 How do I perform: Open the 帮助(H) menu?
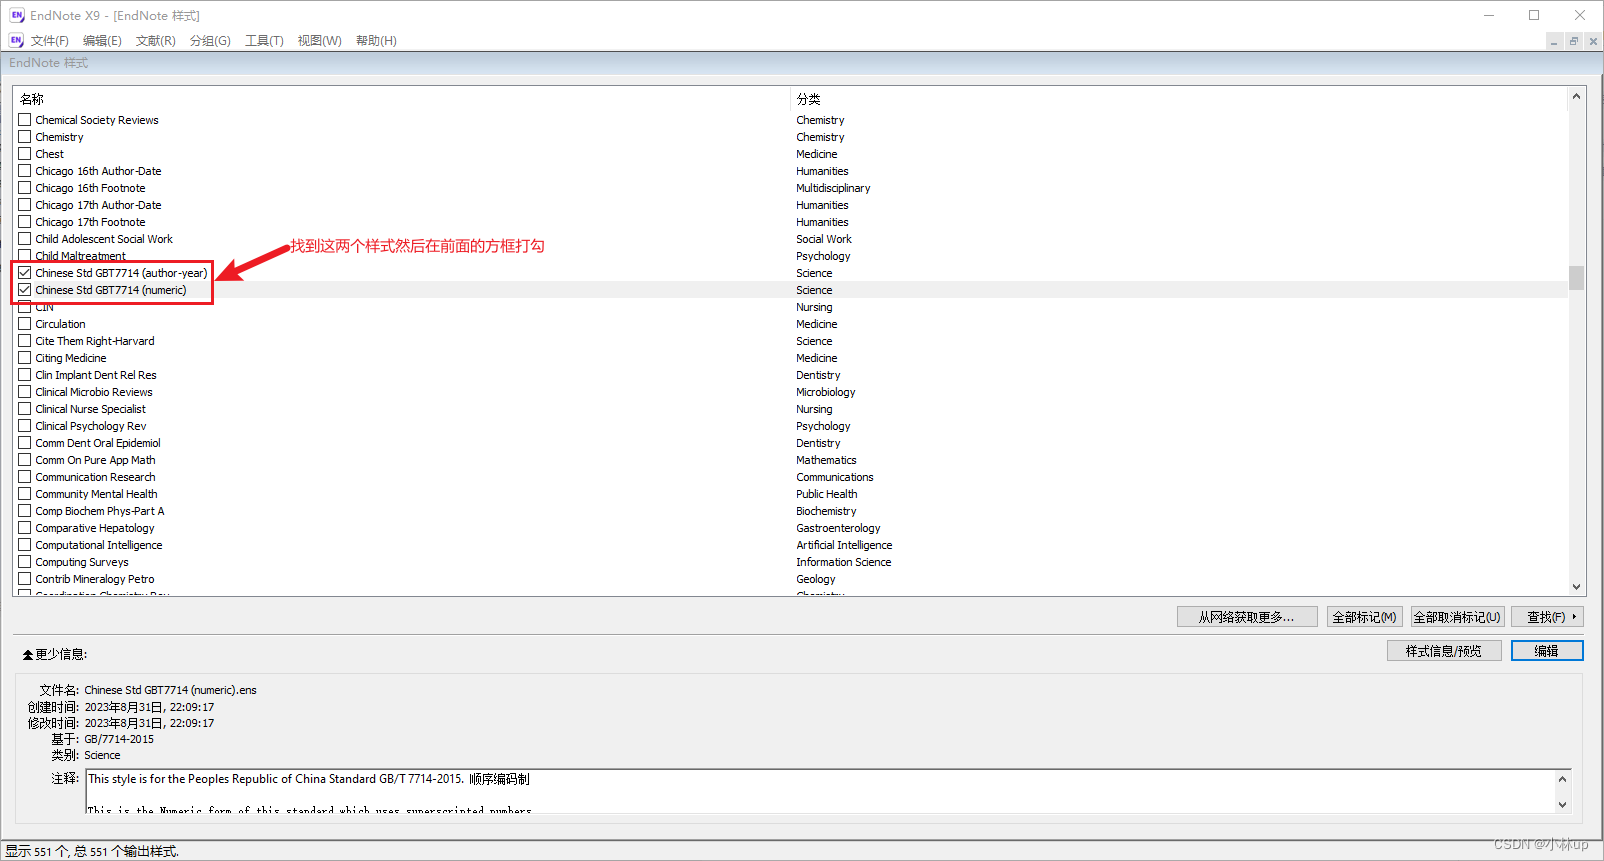pos(376,41)
